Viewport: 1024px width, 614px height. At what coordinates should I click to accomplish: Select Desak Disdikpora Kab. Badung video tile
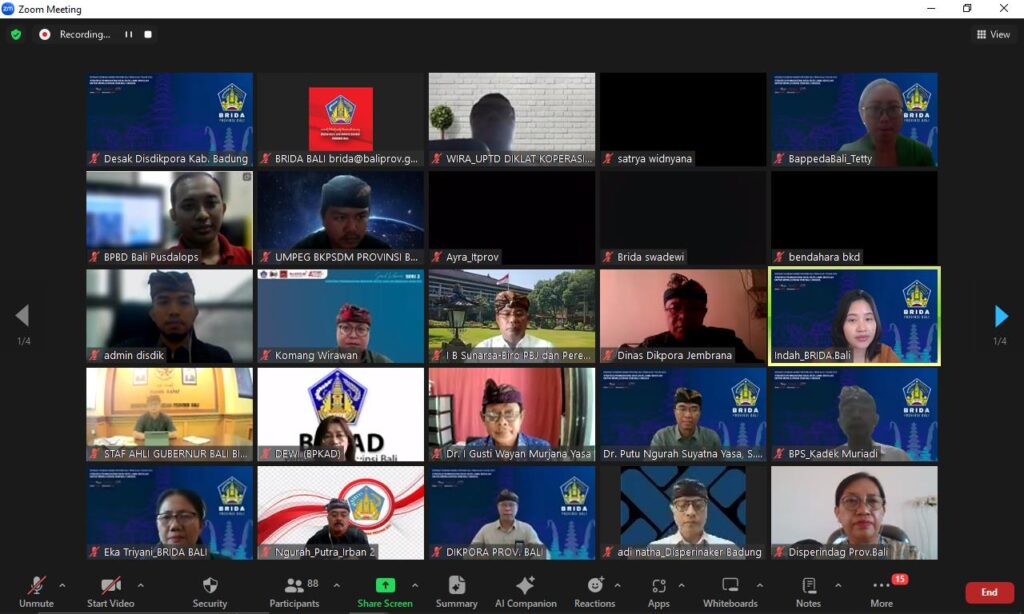[170, 120]
